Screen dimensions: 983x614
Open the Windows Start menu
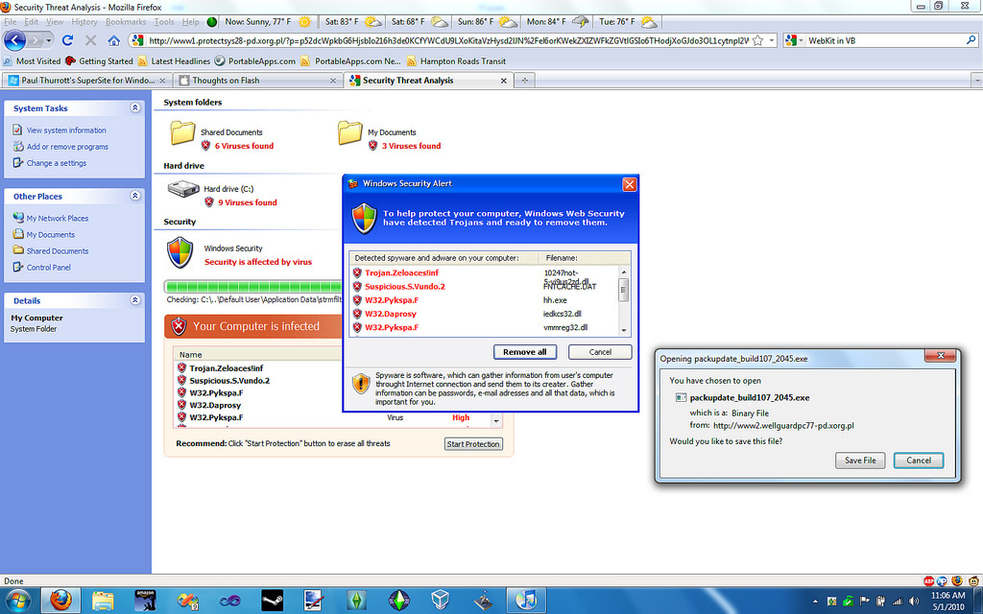tap(18, 600)
